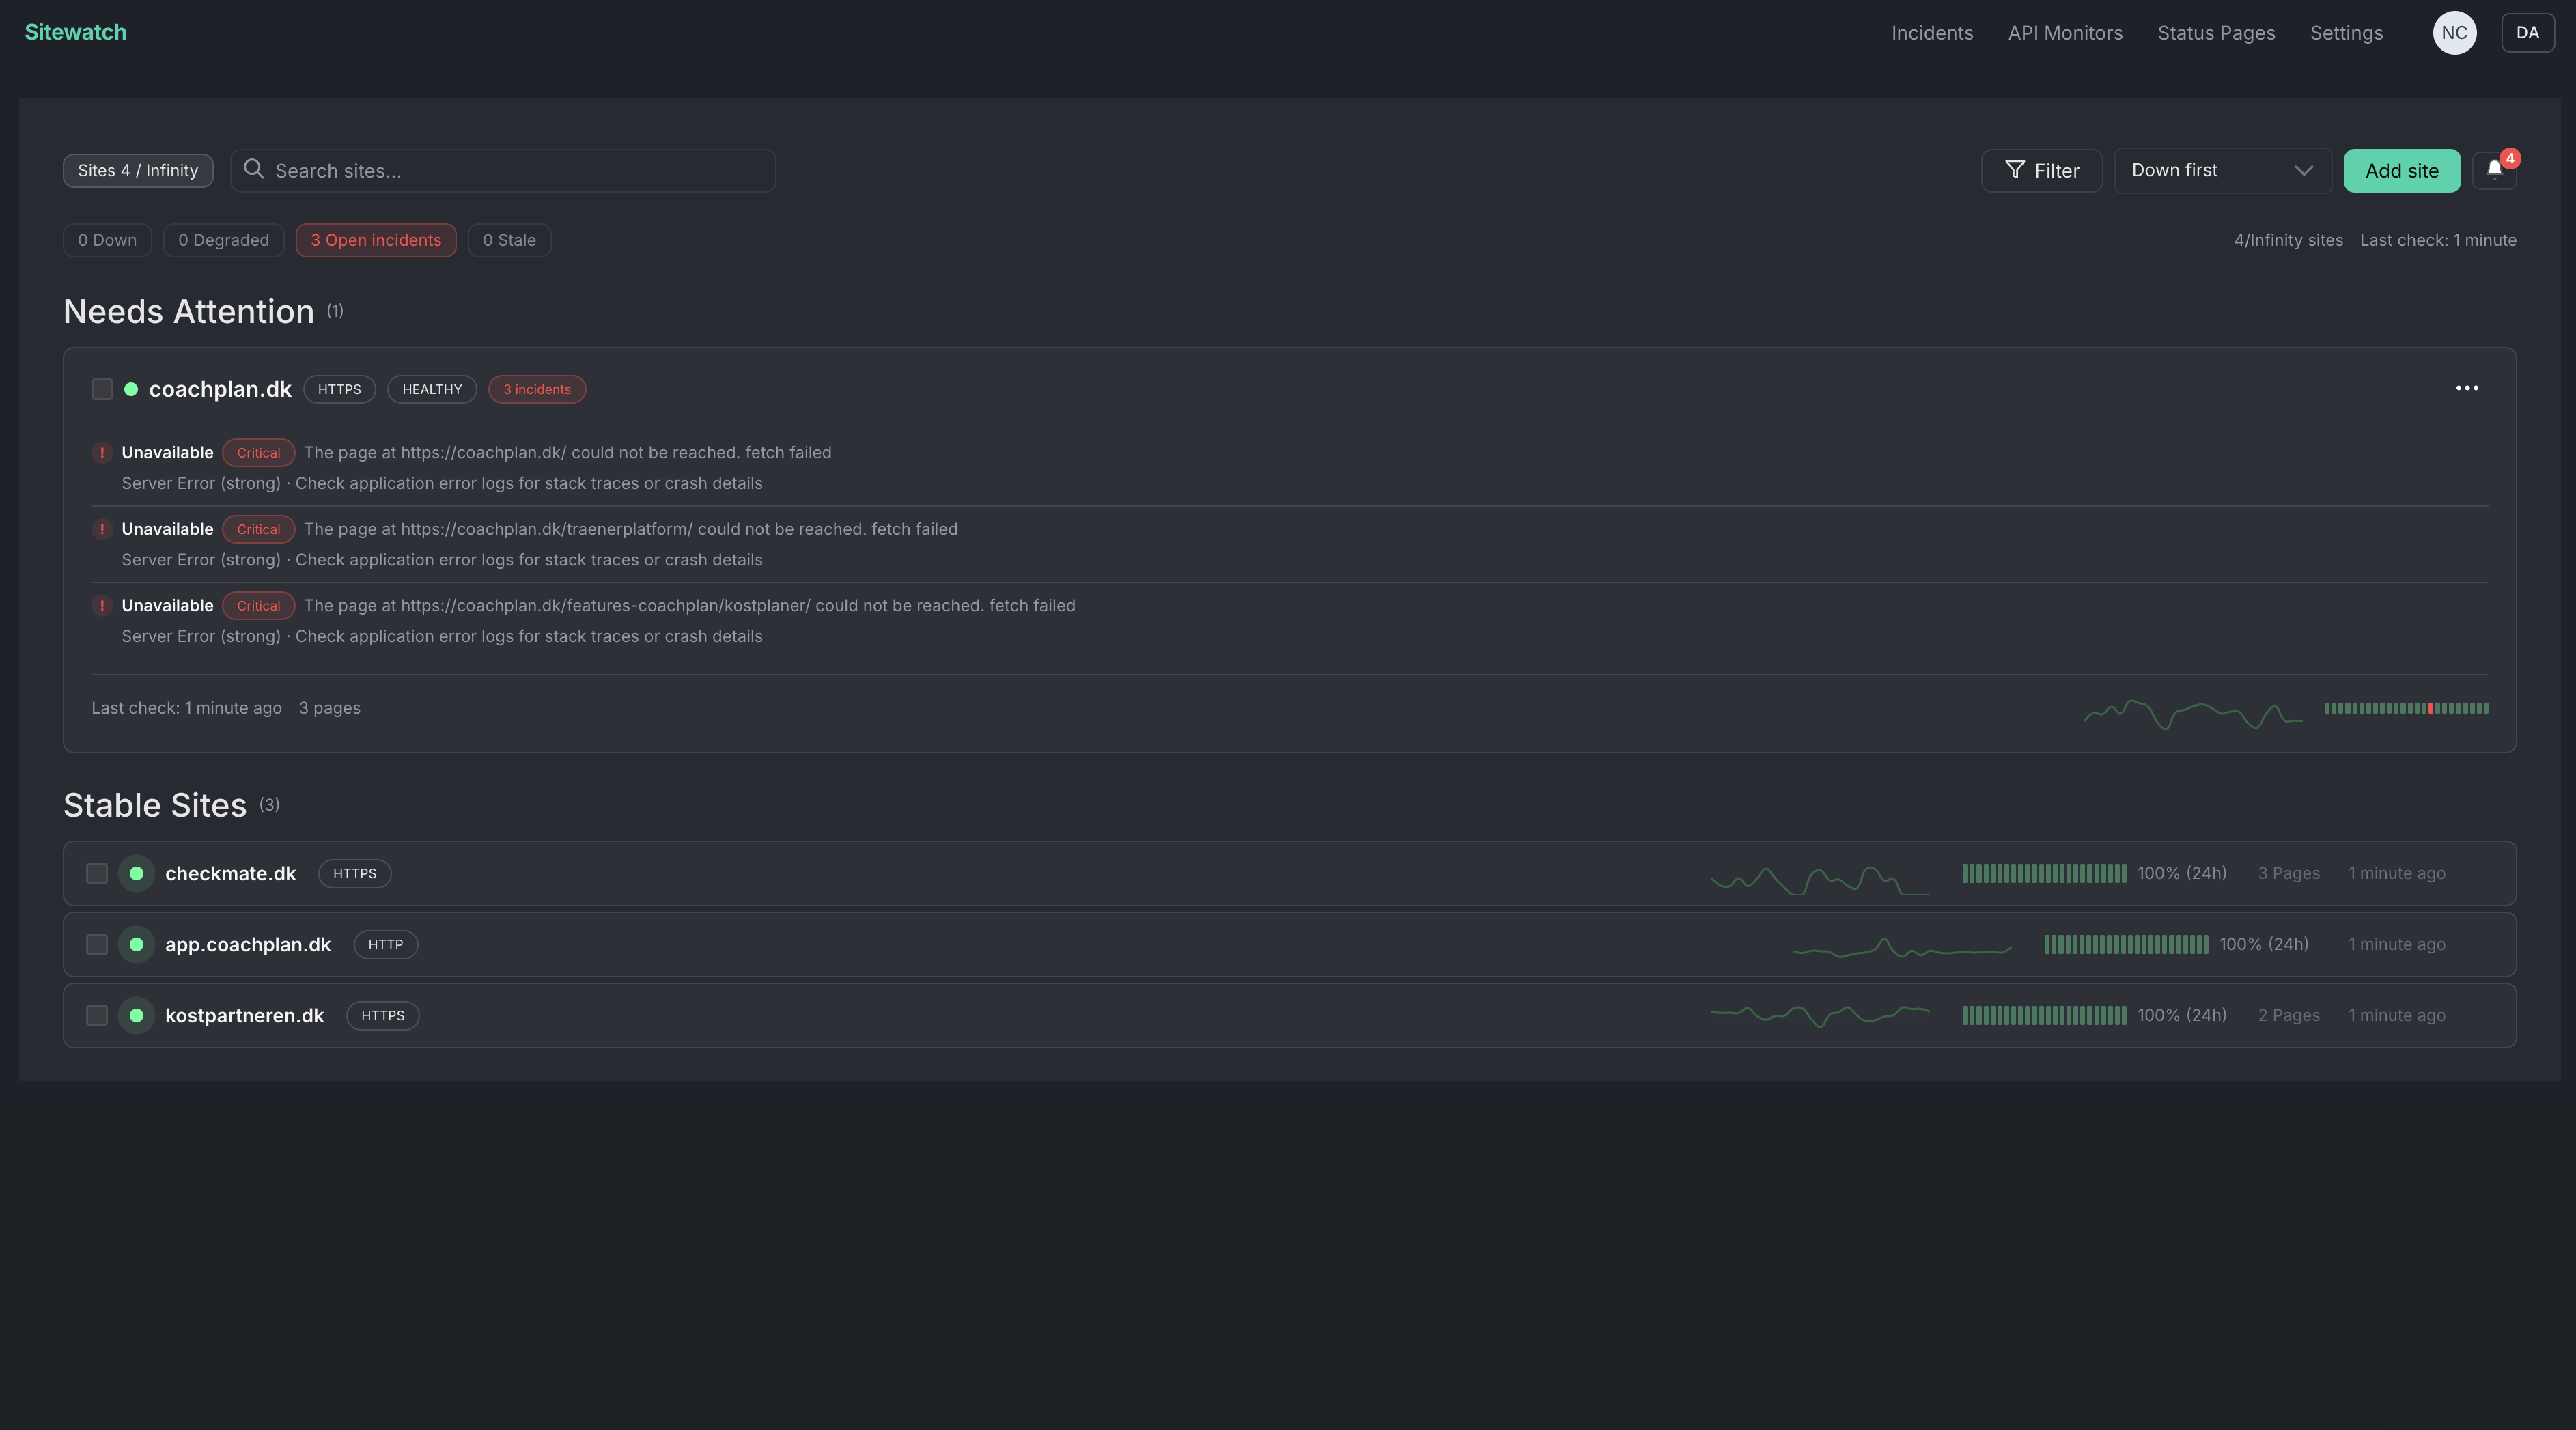Open the search sites icon
The image size is (2576, 1430).
[x=254, y=170]
